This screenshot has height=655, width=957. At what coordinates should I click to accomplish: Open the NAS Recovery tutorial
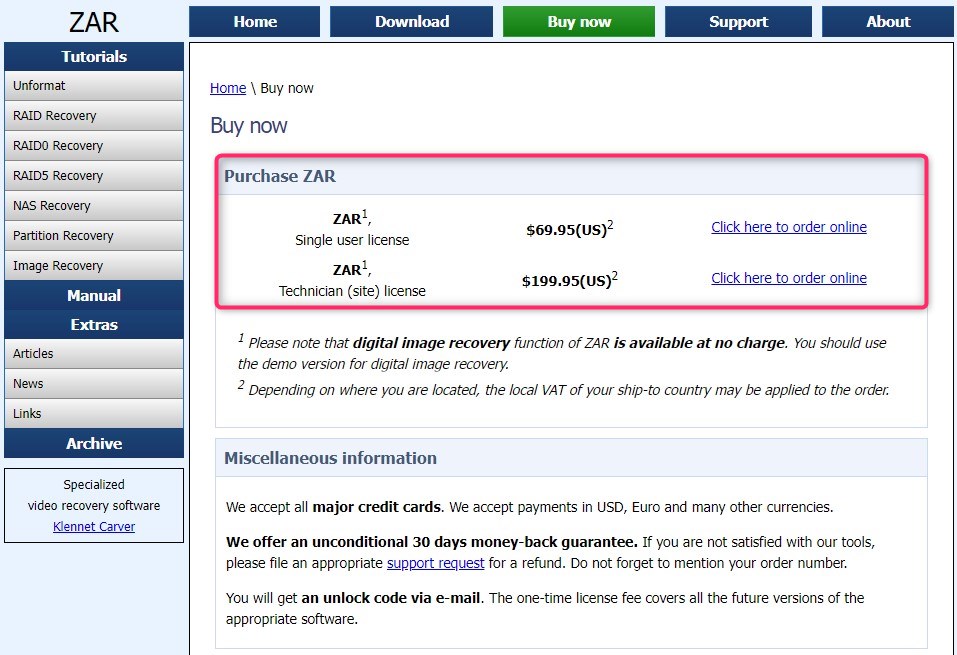(94, 205)
